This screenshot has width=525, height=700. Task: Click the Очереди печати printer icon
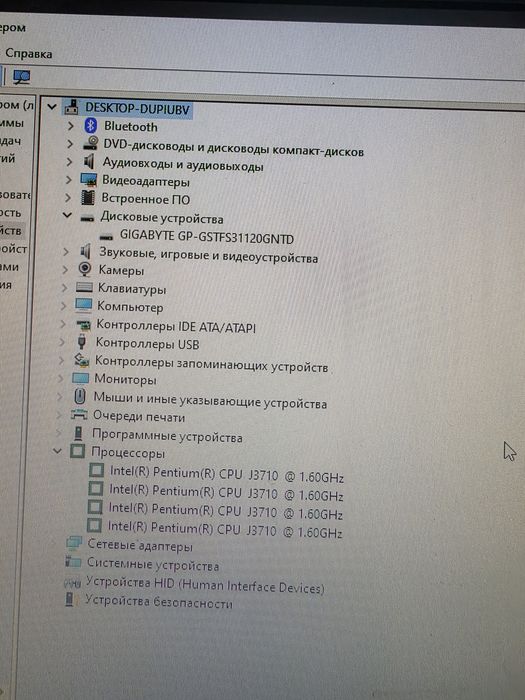pyautogui.click(x=79, y=415)
